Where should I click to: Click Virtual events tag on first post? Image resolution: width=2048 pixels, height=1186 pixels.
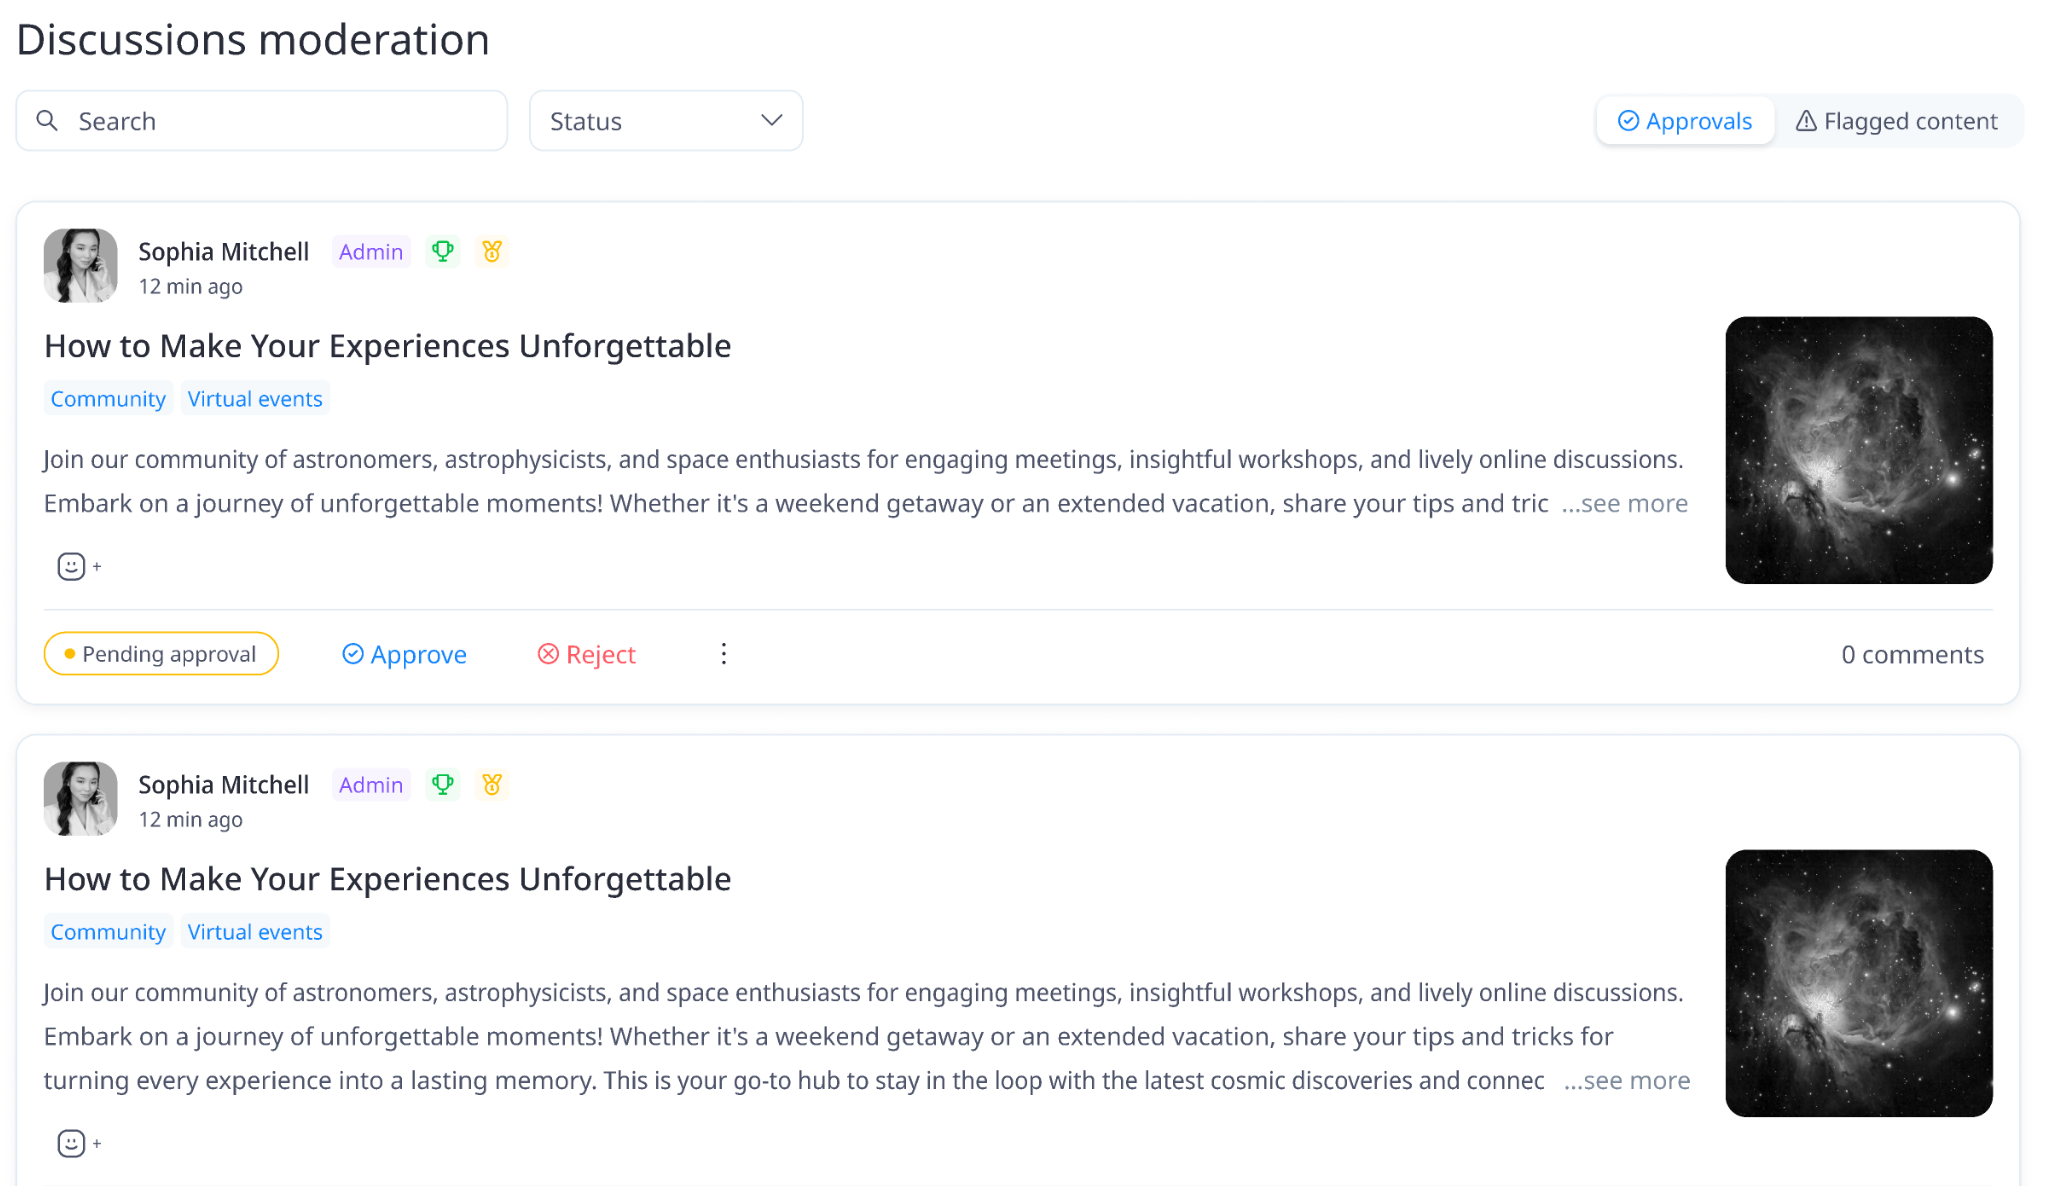coord(255,398)
